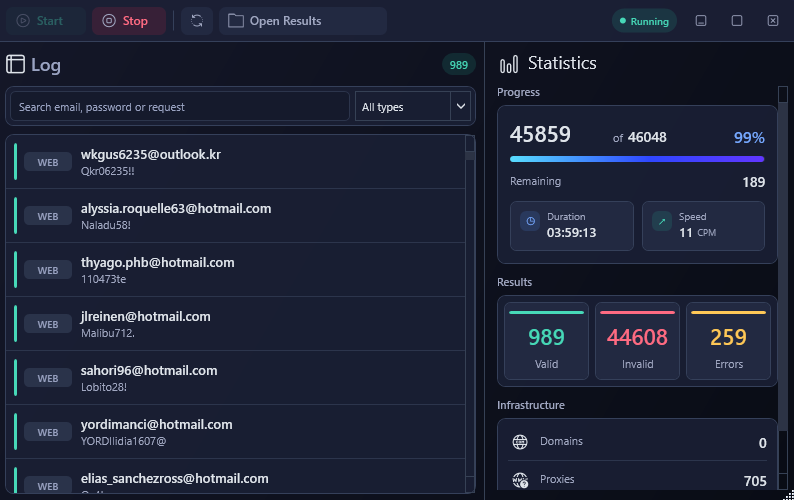
Task: Select the Invalid results card
Action: tap(637, 341)
